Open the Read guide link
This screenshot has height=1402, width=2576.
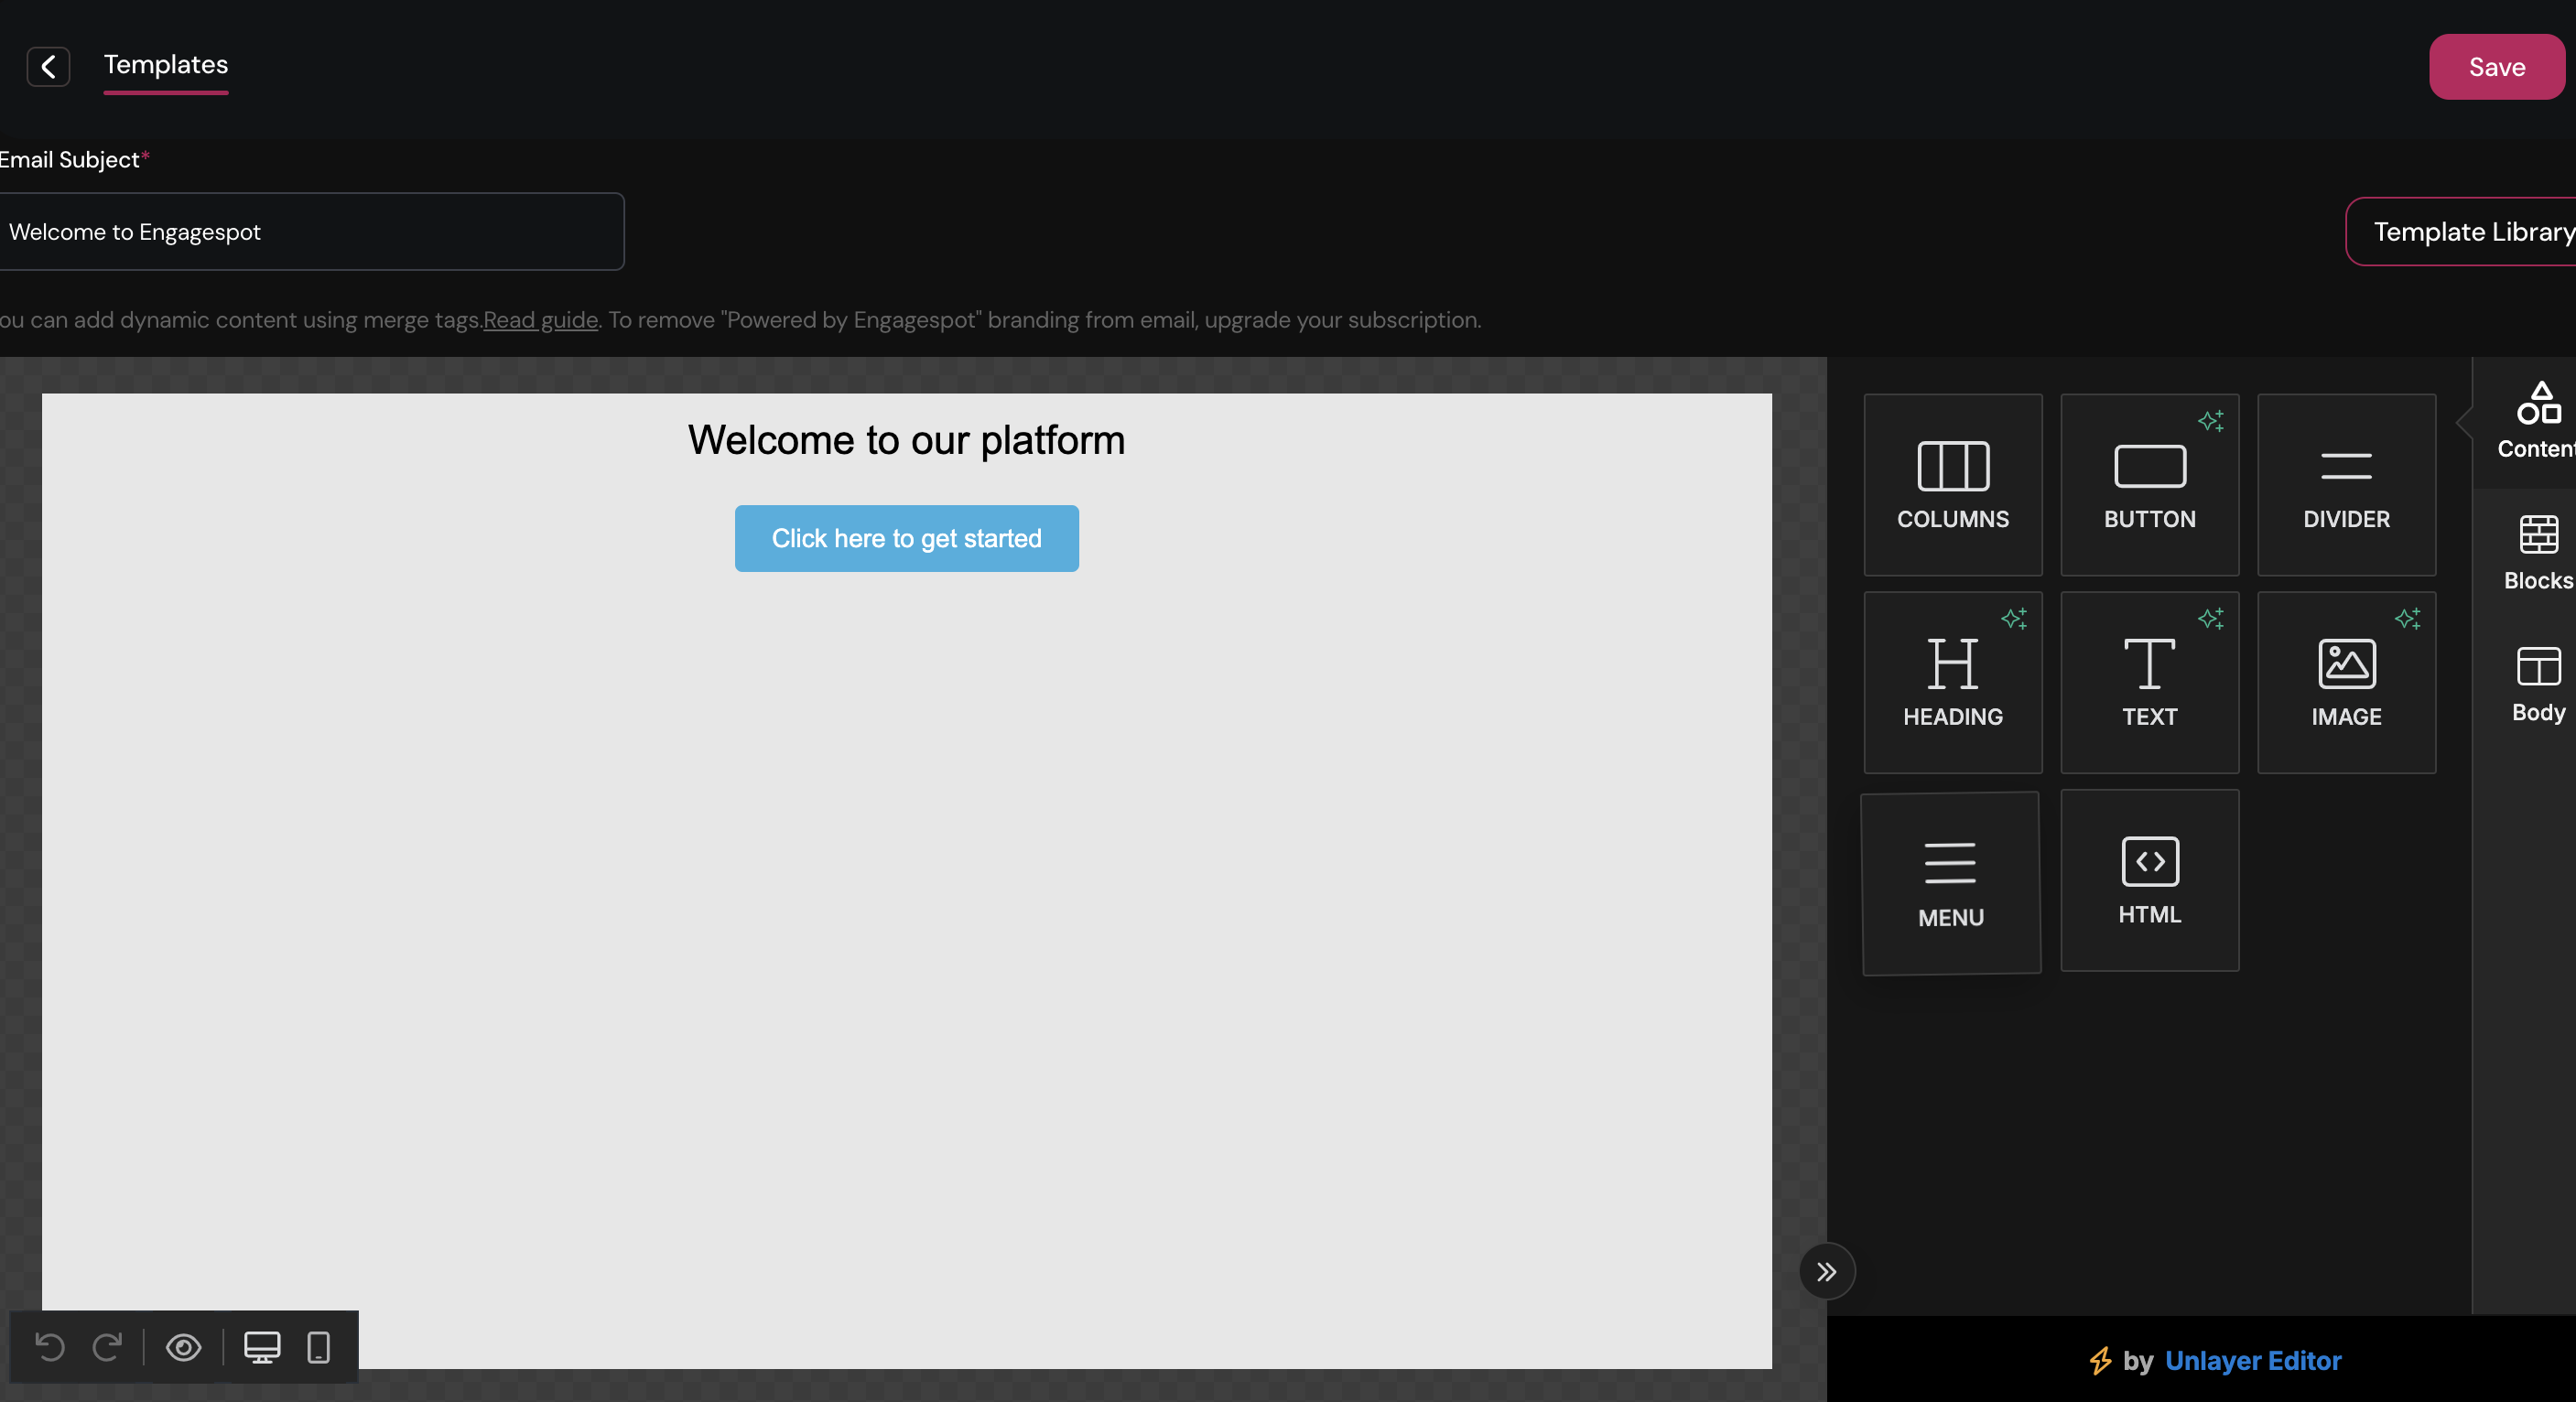pos(540,320)
